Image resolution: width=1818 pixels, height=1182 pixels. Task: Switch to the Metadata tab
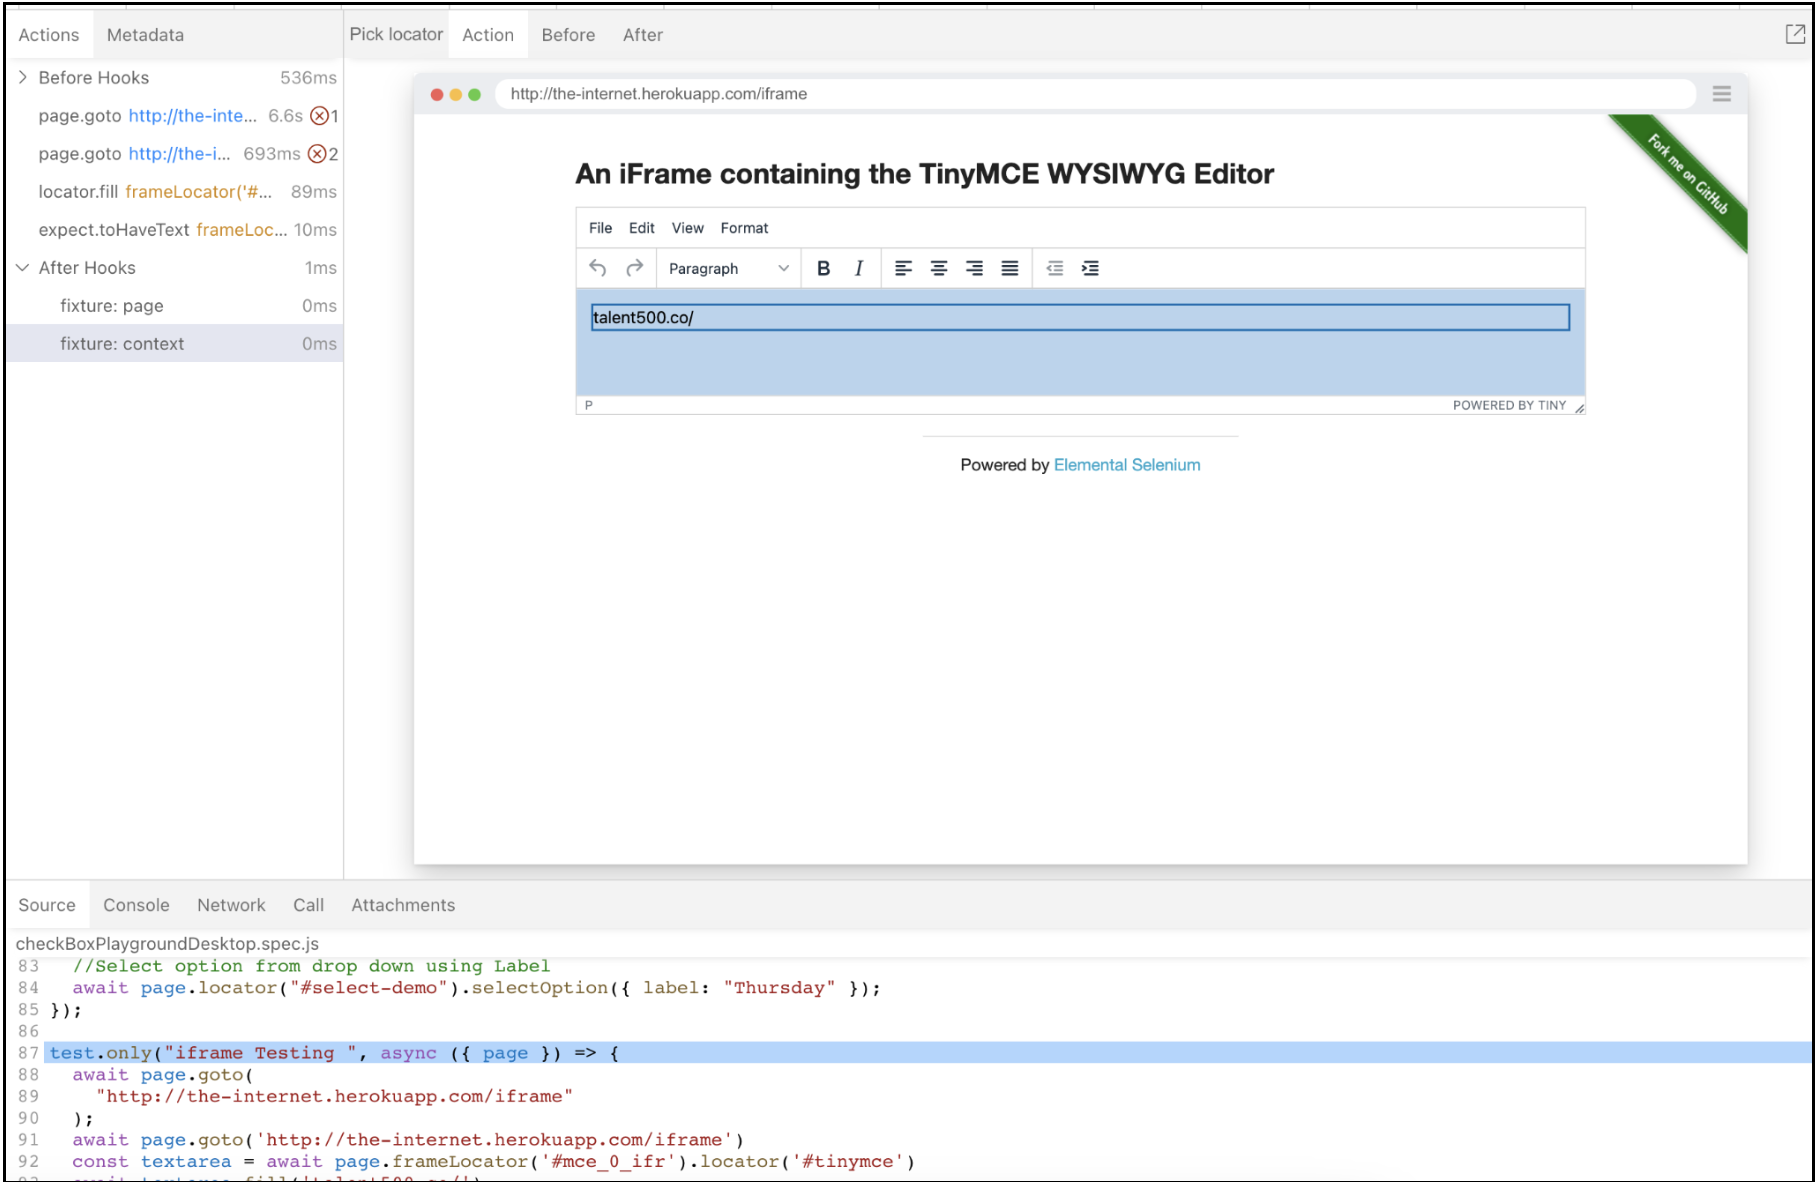145,35
